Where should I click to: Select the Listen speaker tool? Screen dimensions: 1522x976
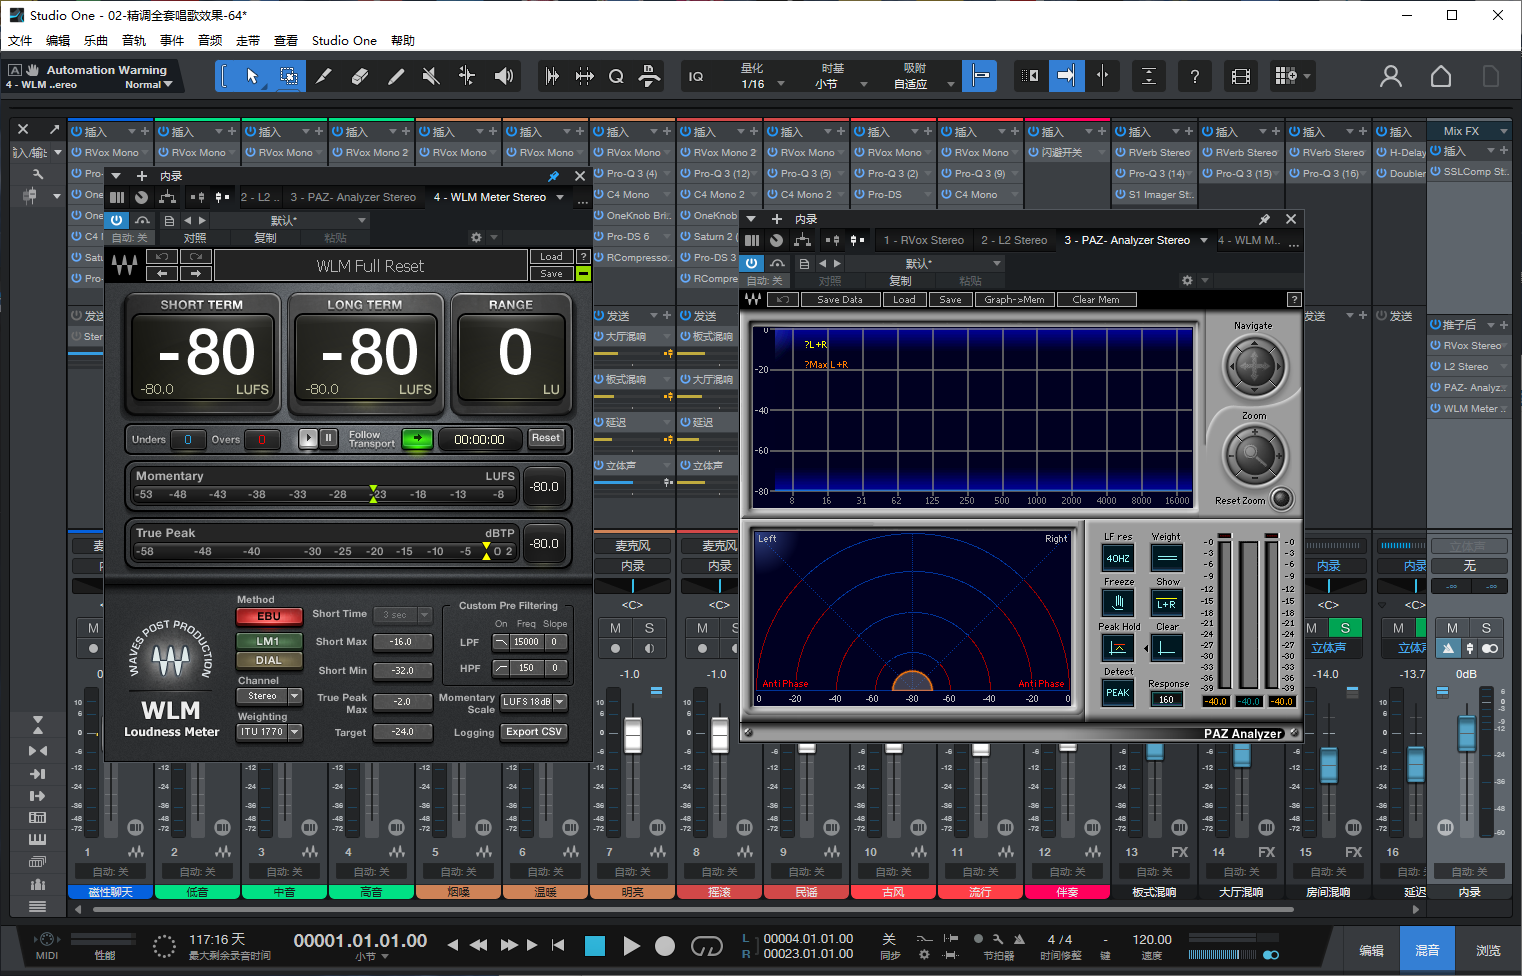click(x=504, y=76)
